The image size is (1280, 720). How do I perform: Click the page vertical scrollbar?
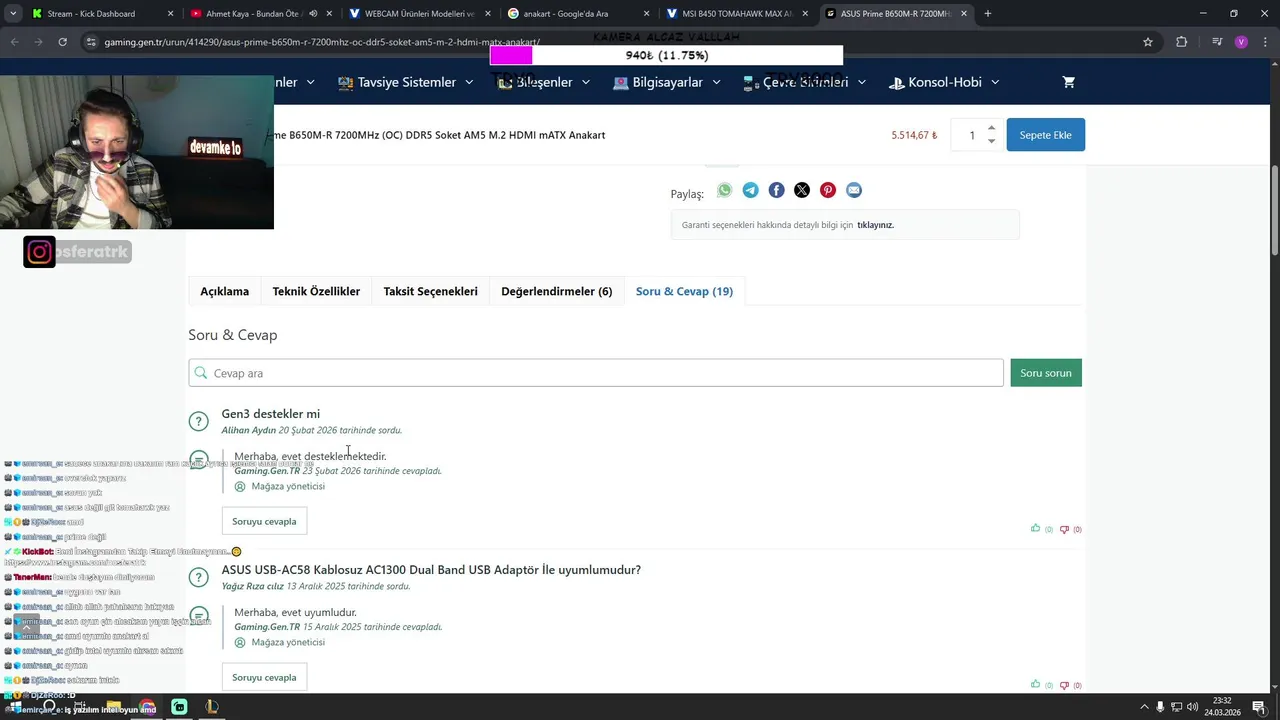coord(1275,210)
